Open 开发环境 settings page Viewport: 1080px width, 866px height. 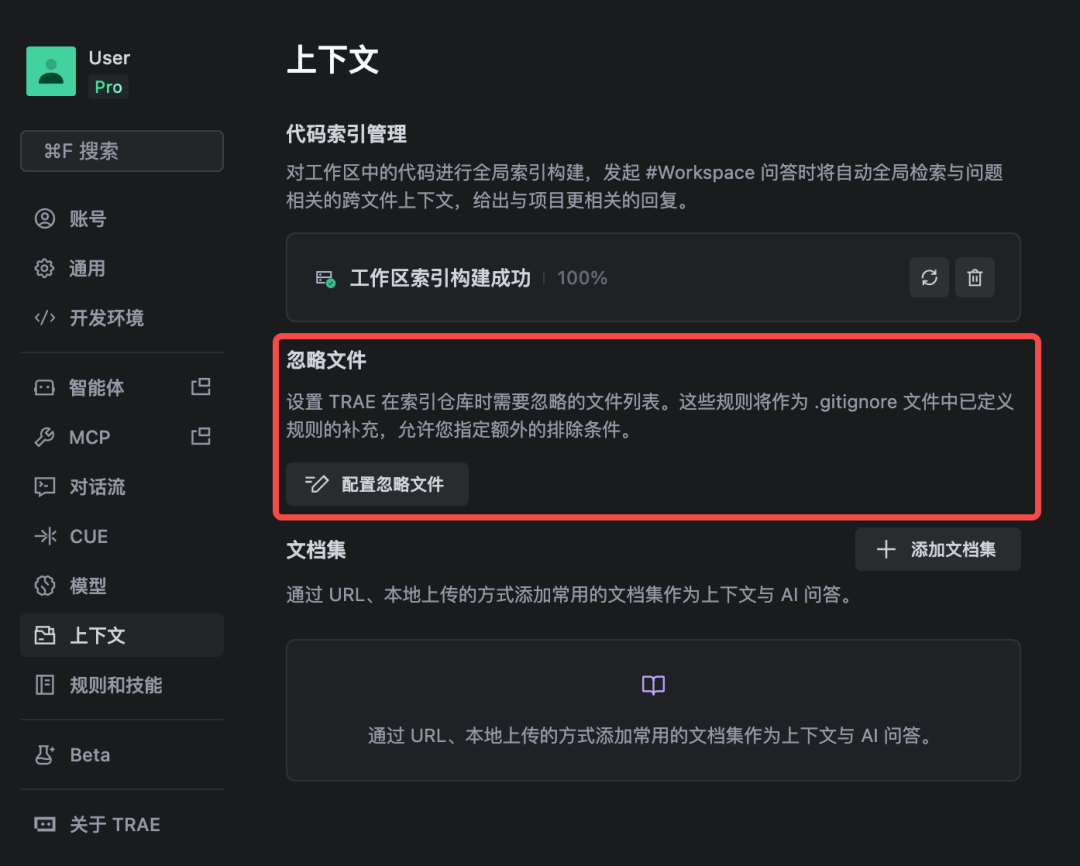(x=106, y=318)
